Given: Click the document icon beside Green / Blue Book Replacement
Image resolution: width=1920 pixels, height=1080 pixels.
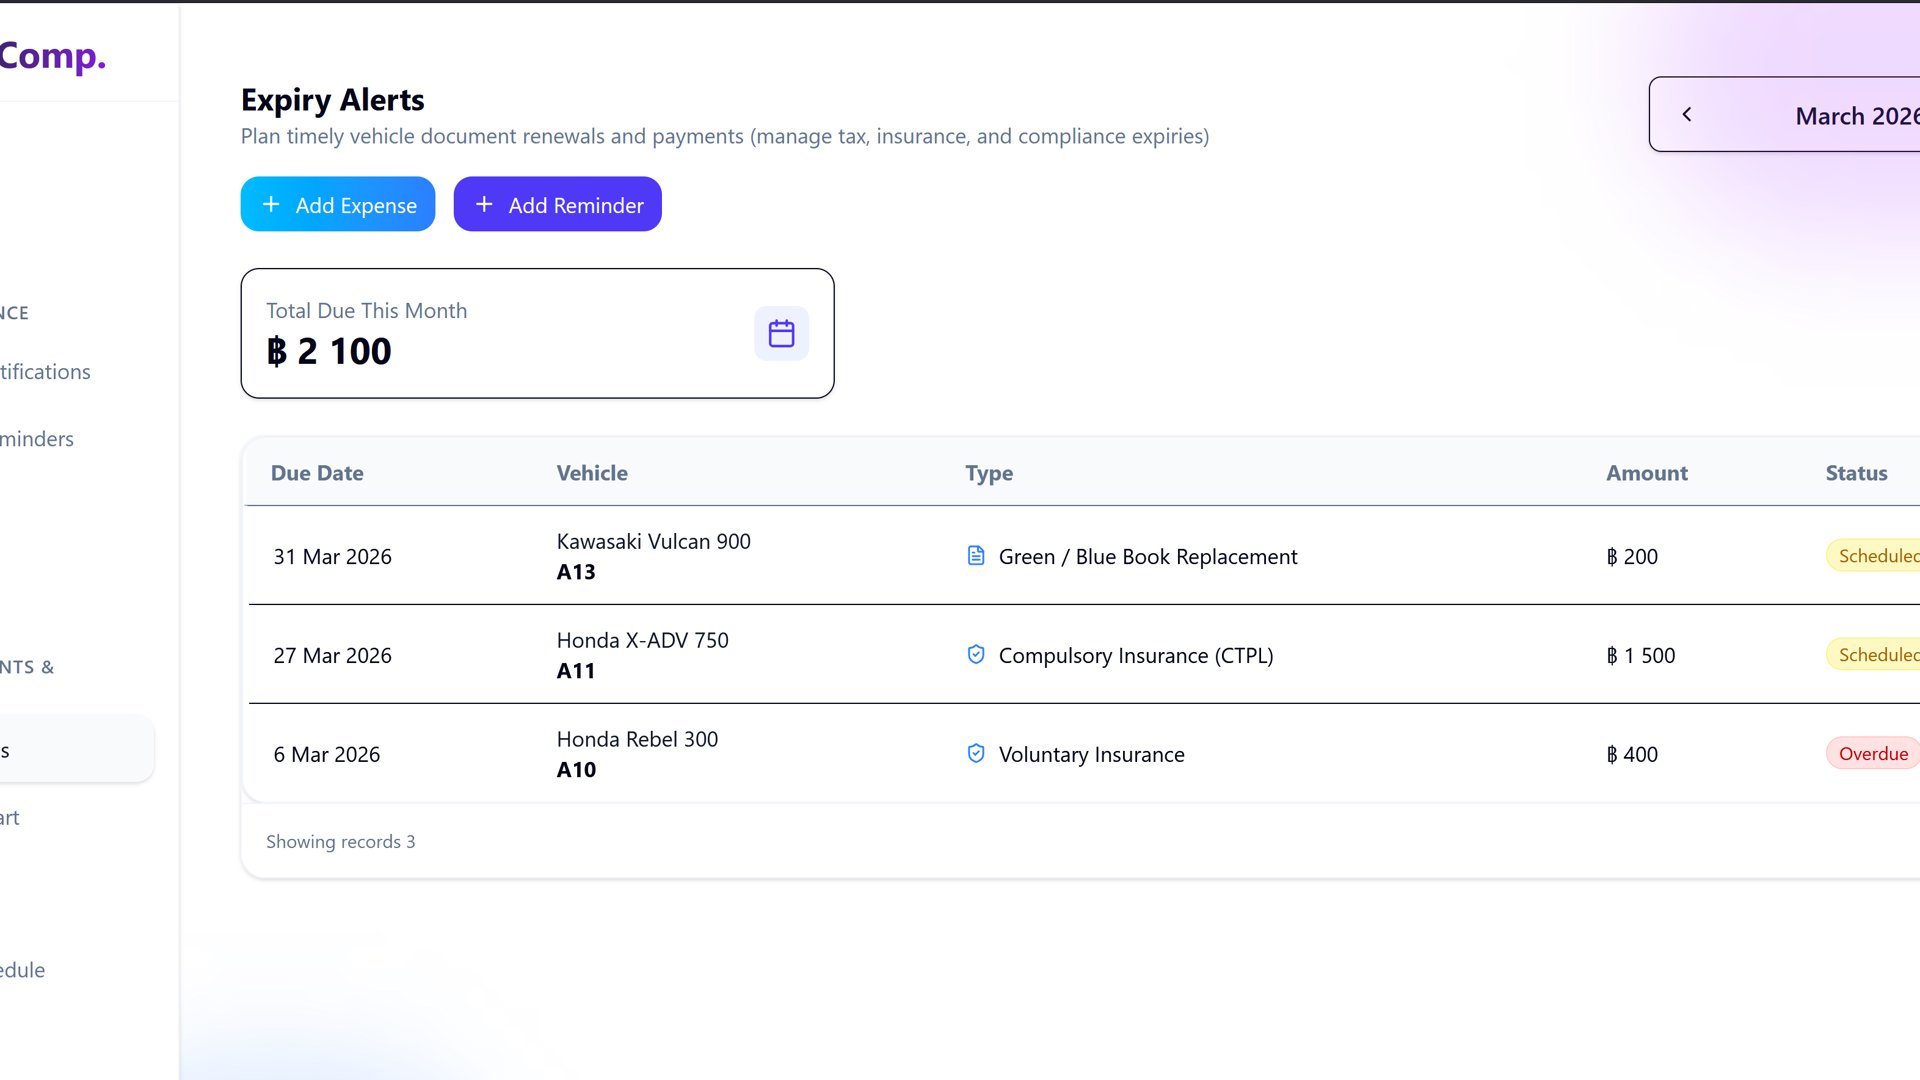Looking at the screenshot, I should click(976, 556).
